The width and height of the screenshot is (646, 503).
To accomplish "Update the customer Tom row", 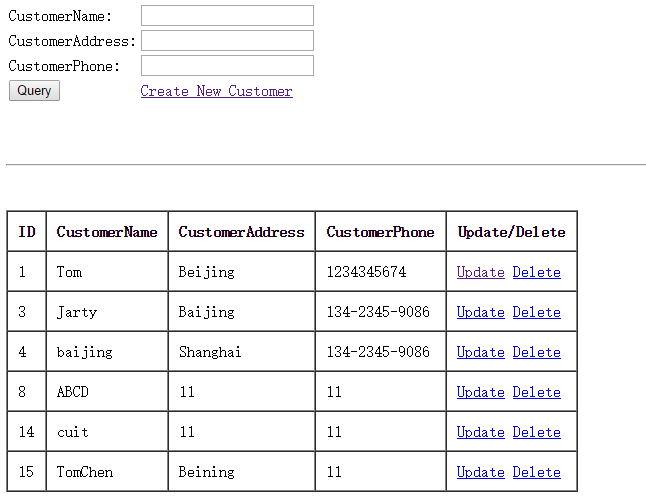I will 480,272.
